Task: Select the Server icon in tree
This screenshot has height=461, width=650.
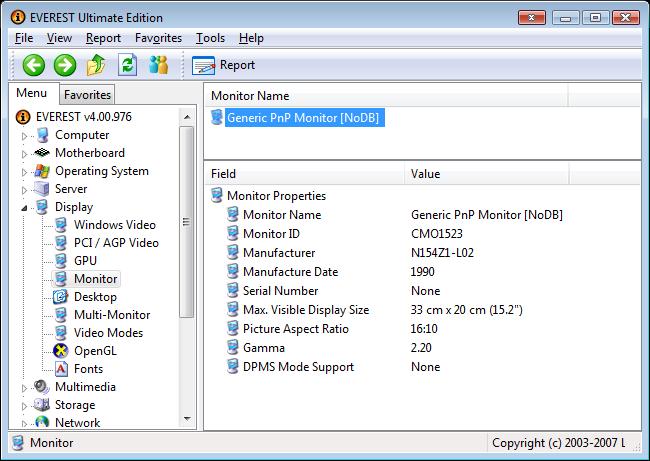Action: [42, 189]
